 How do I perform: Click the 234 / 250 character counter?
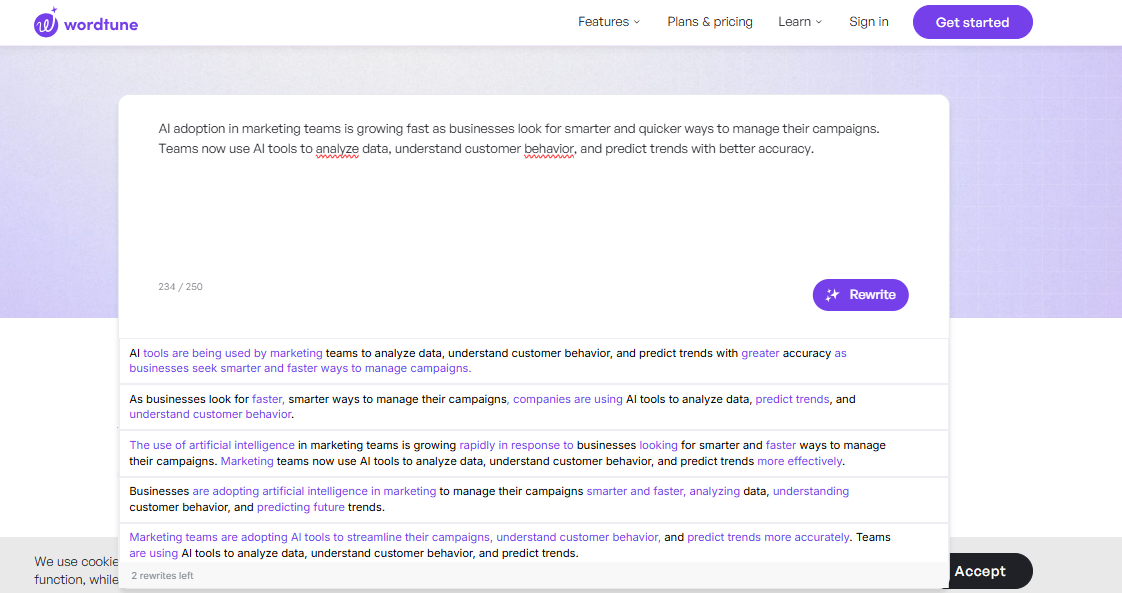(180, 287)
